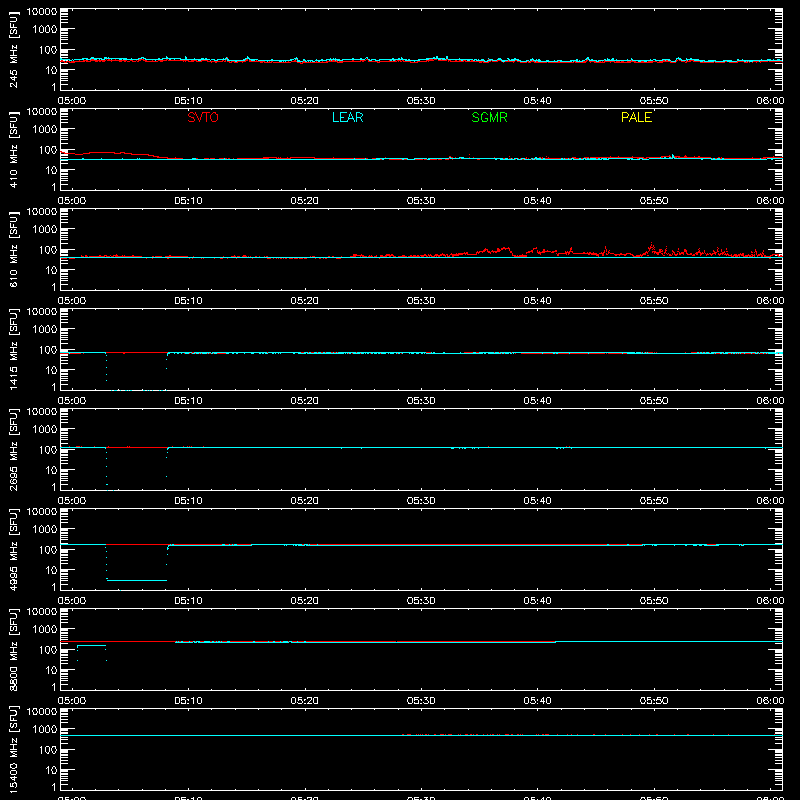The height and width of the screenshot is (800, 800).
Task: Click the 10000 y-axis value on 2695 MHz plot
Action: [42, 412]
